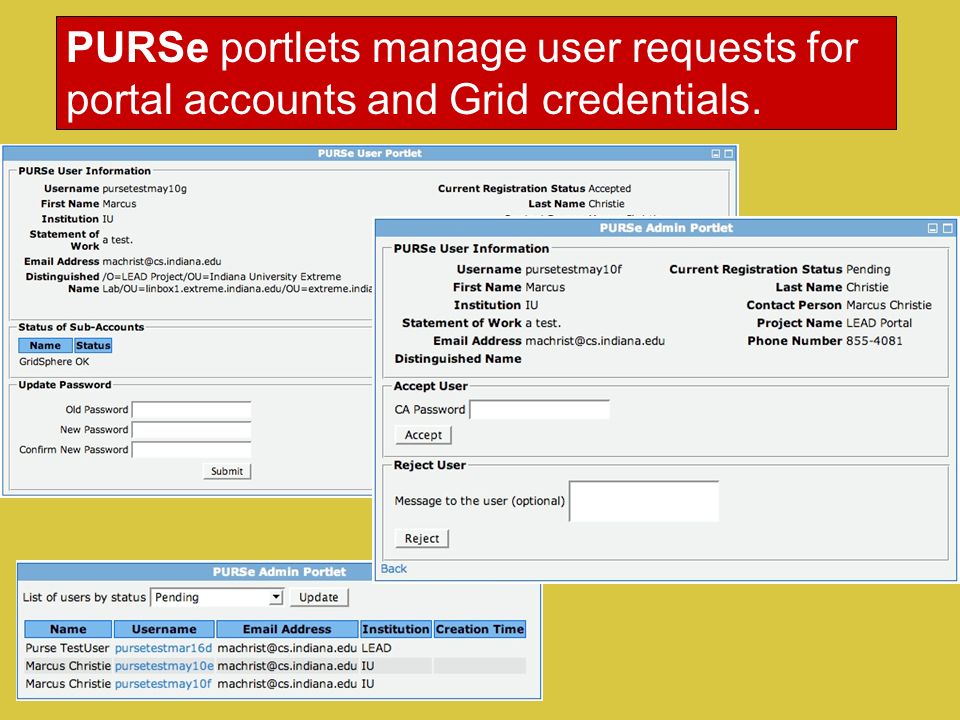Screen dimensions: 960x720
Task: Click the email cell in the pursetestmar16d row
Action: [287, 648]
